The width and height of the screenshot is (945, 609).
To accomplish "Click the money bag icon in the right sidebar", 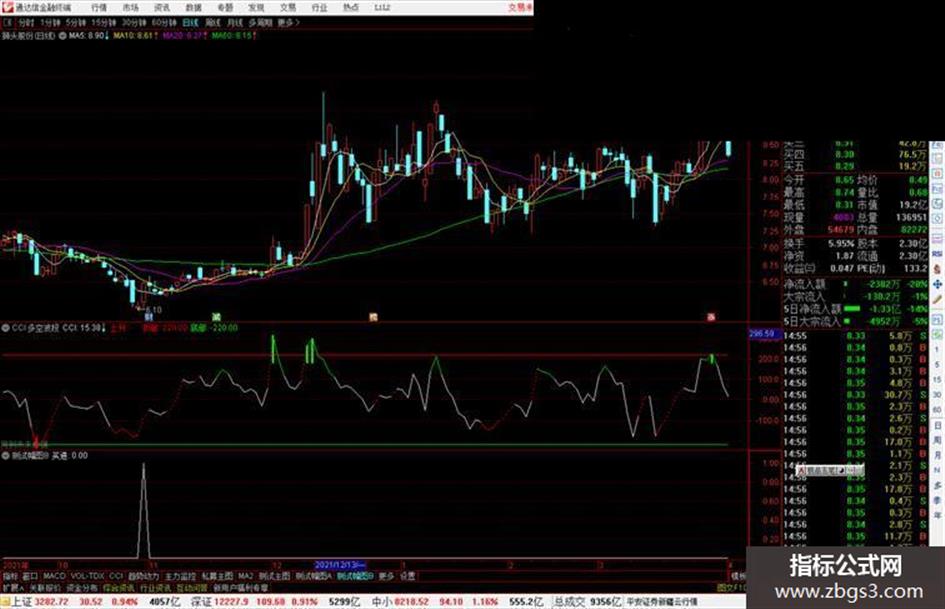I will point(937,270).
